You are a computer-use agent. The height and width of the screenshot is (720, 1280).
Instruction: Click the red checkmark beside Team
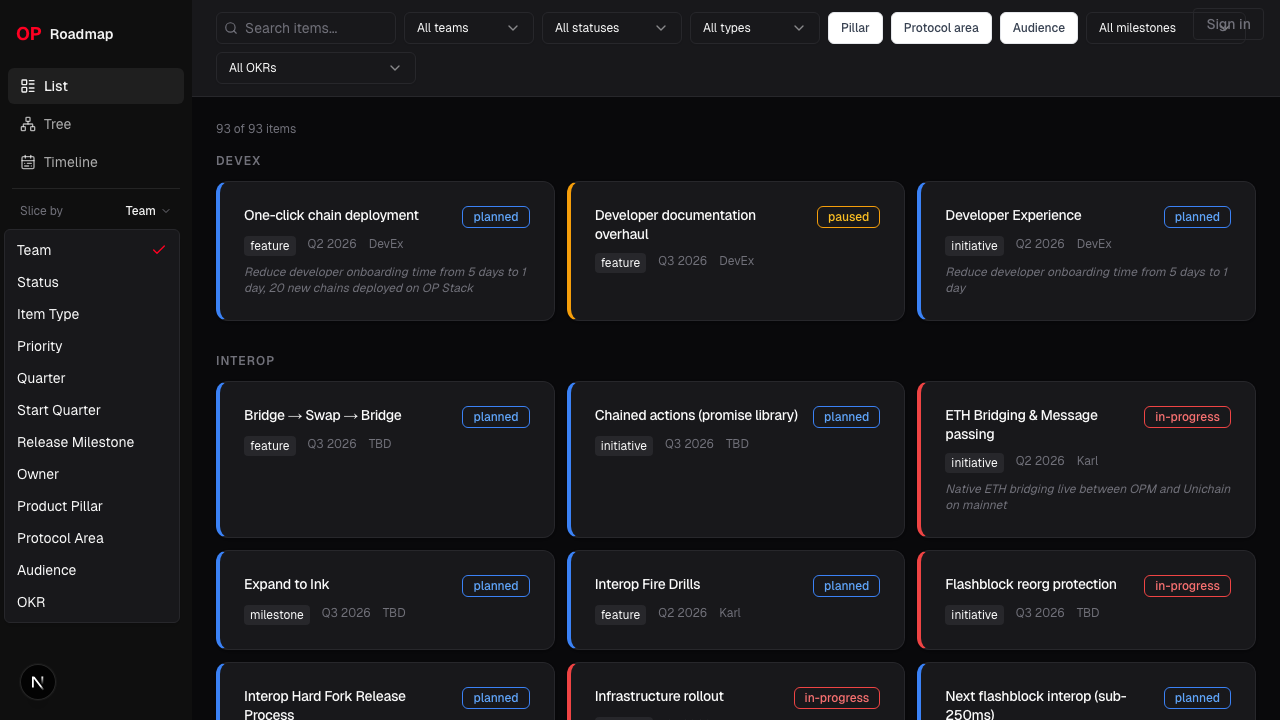coord(159,250)
